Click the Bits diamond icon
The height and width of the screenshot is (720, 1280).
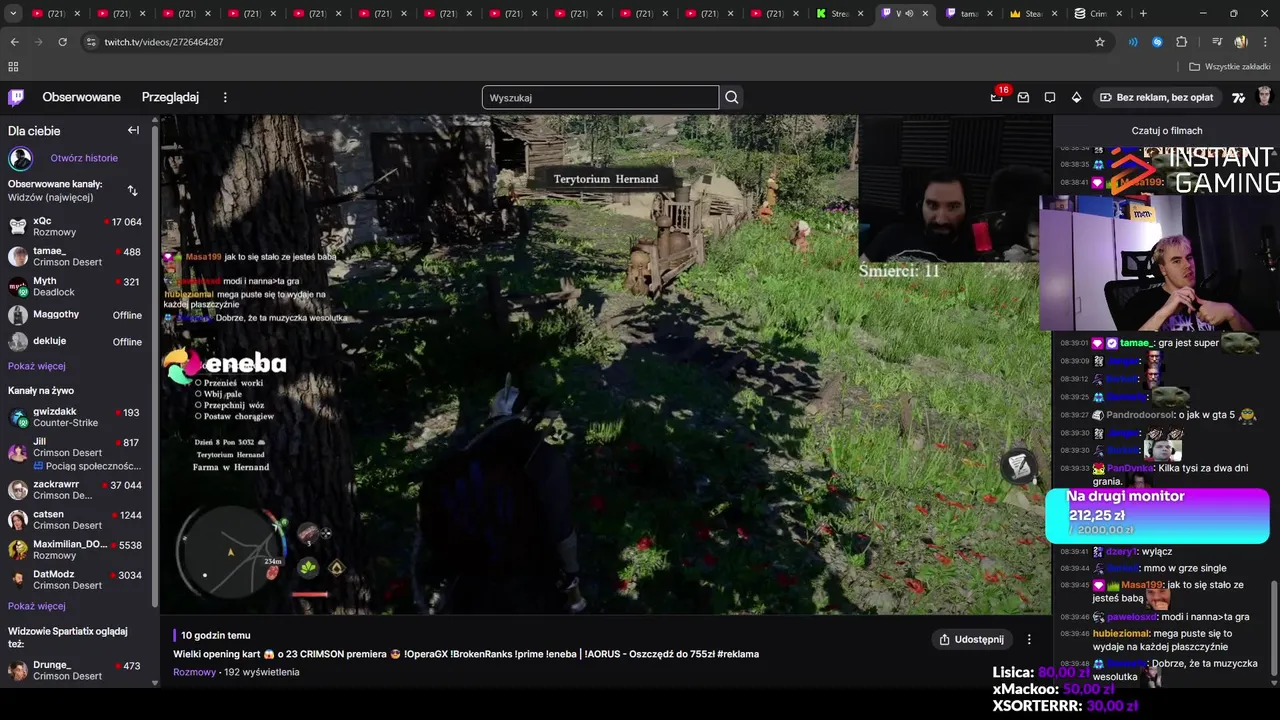(x=1076, y=97)
